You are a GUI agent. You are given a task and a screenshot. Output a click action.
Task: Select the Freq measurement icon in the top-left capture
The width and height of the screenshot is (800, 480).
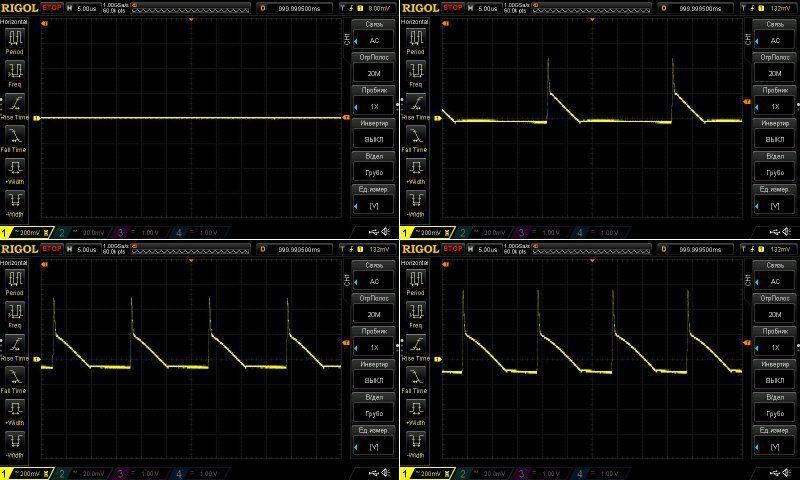(15, 70)
